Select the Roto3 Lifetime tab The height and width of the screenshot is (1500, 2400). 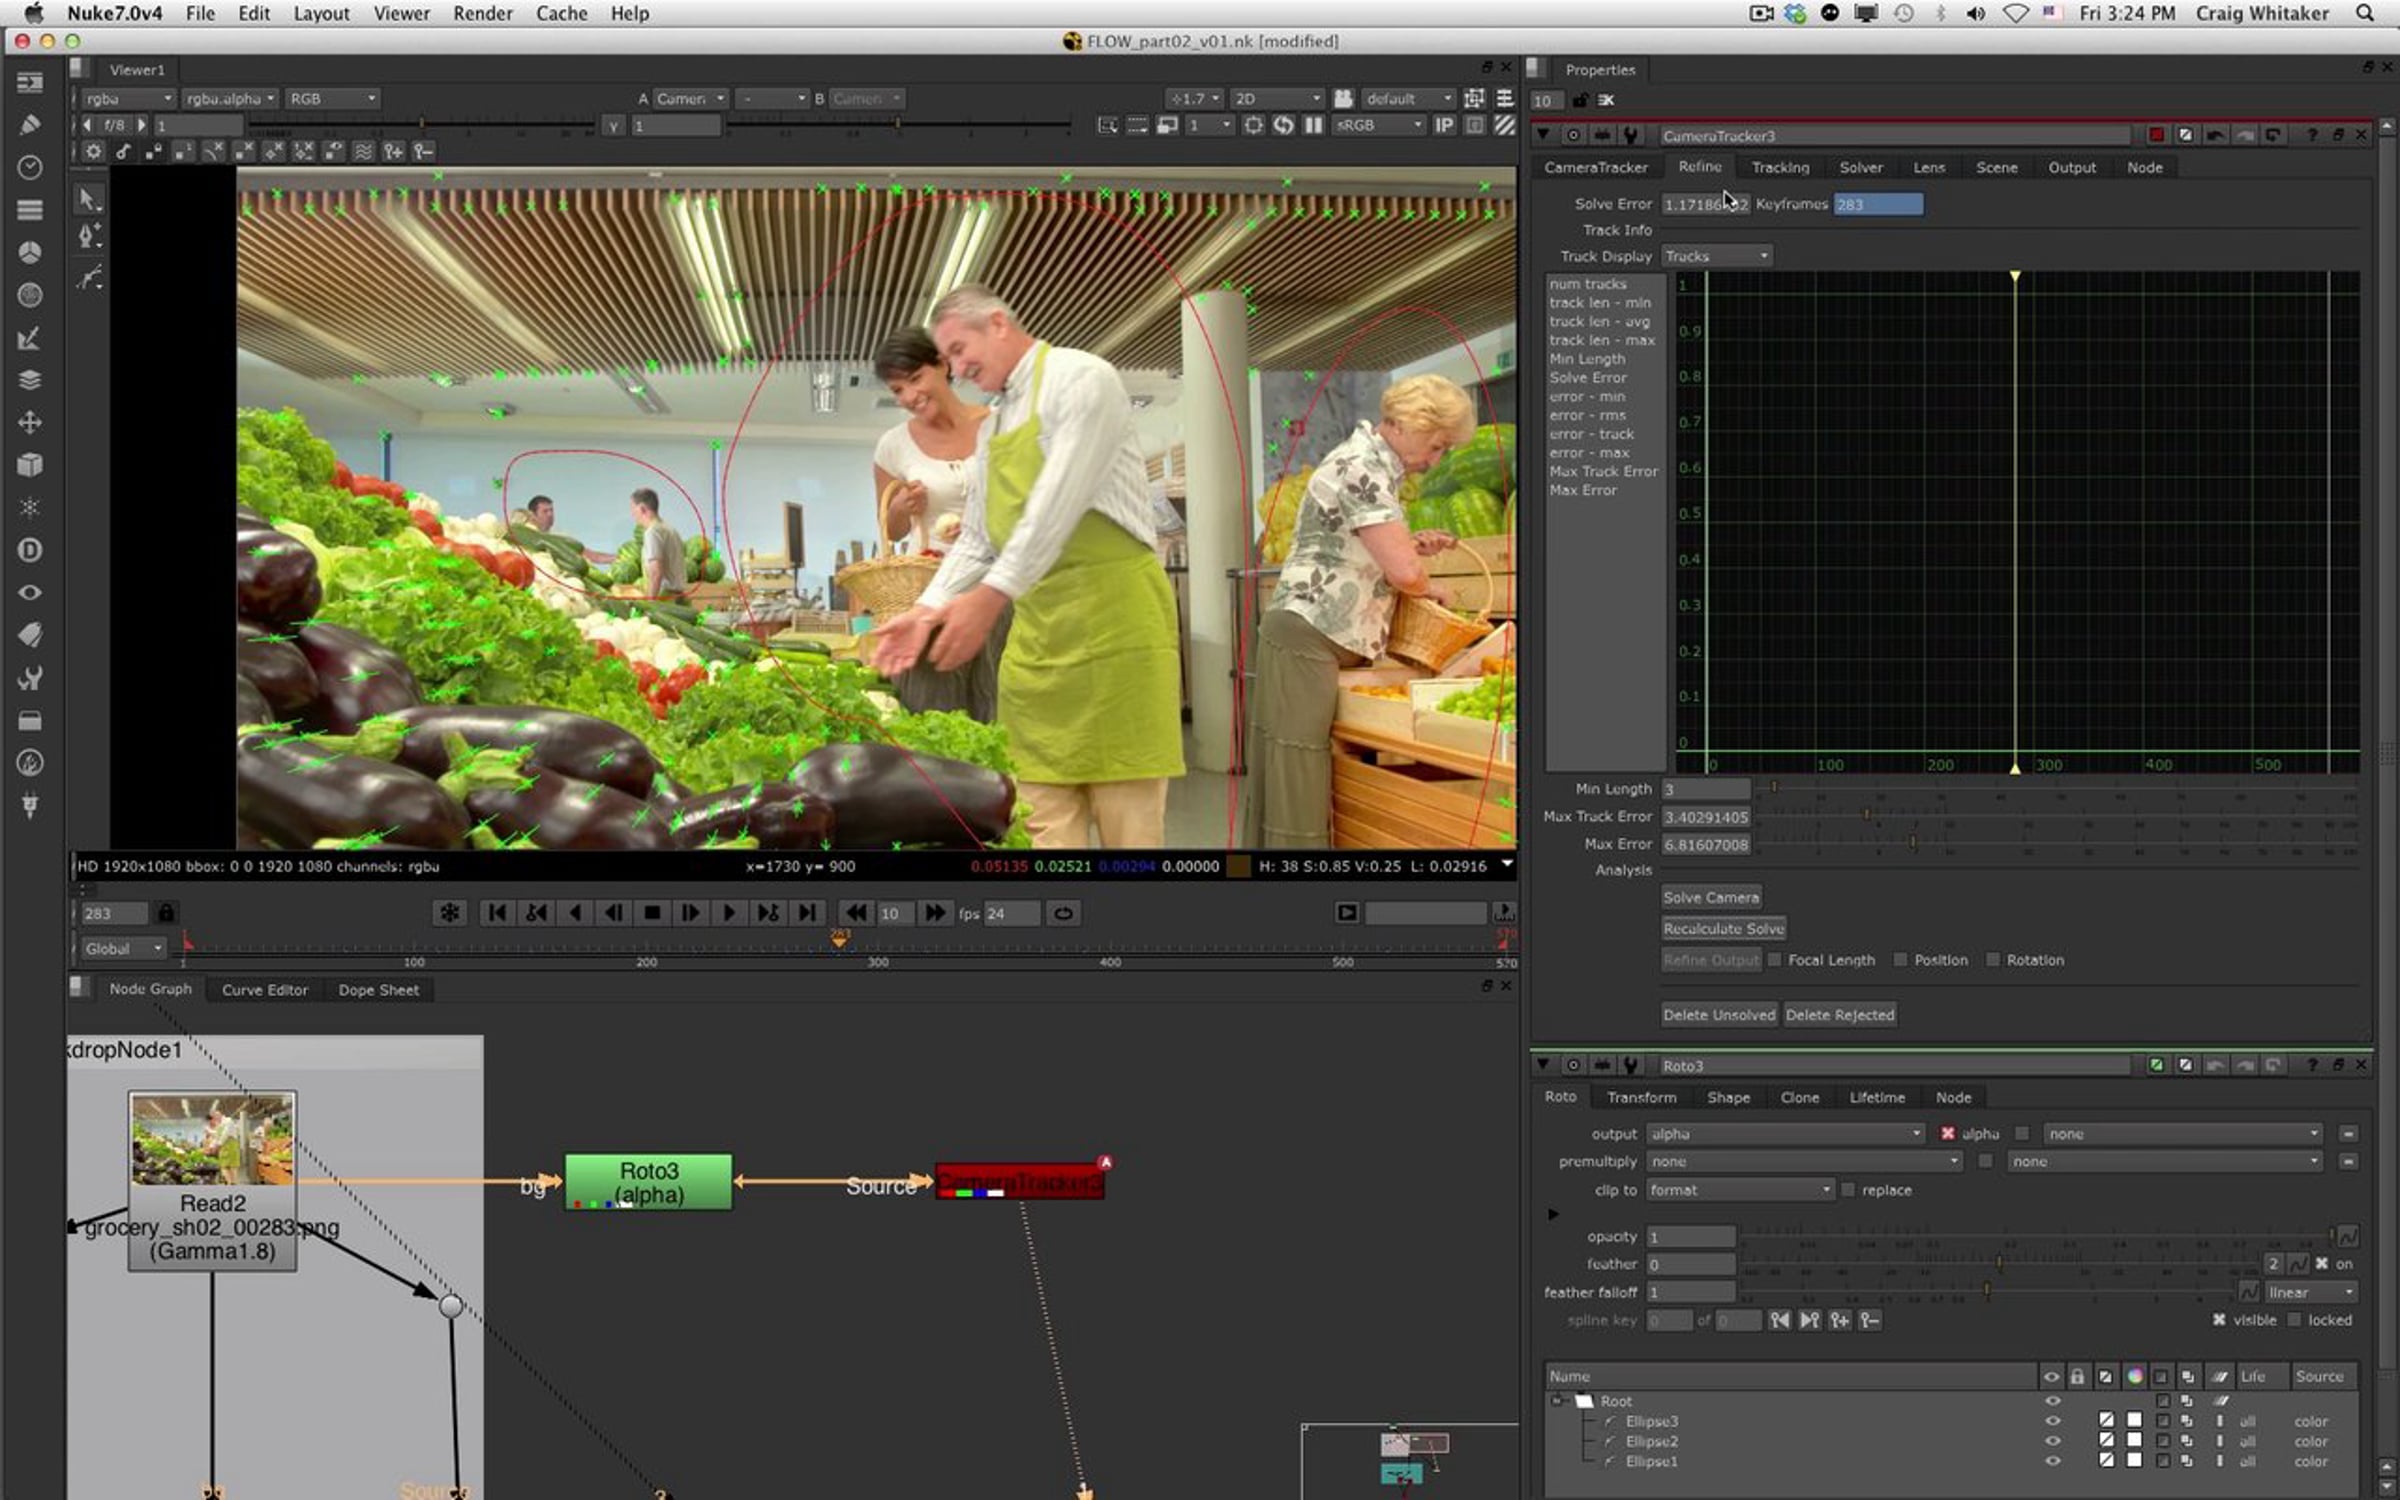click(1877, 1097)
